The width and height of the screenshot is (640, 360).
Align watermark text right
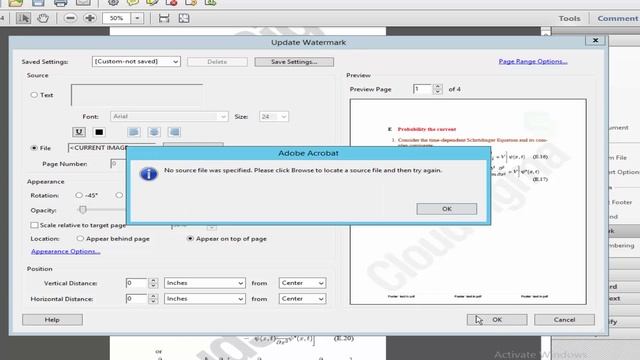click(x=174, y=132)
